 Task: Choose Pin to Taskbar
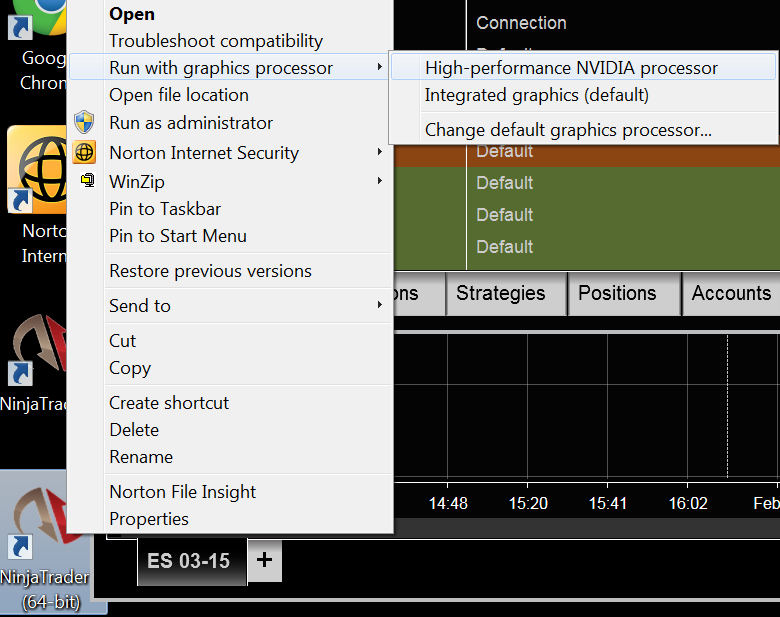click(x=165, y=209)
